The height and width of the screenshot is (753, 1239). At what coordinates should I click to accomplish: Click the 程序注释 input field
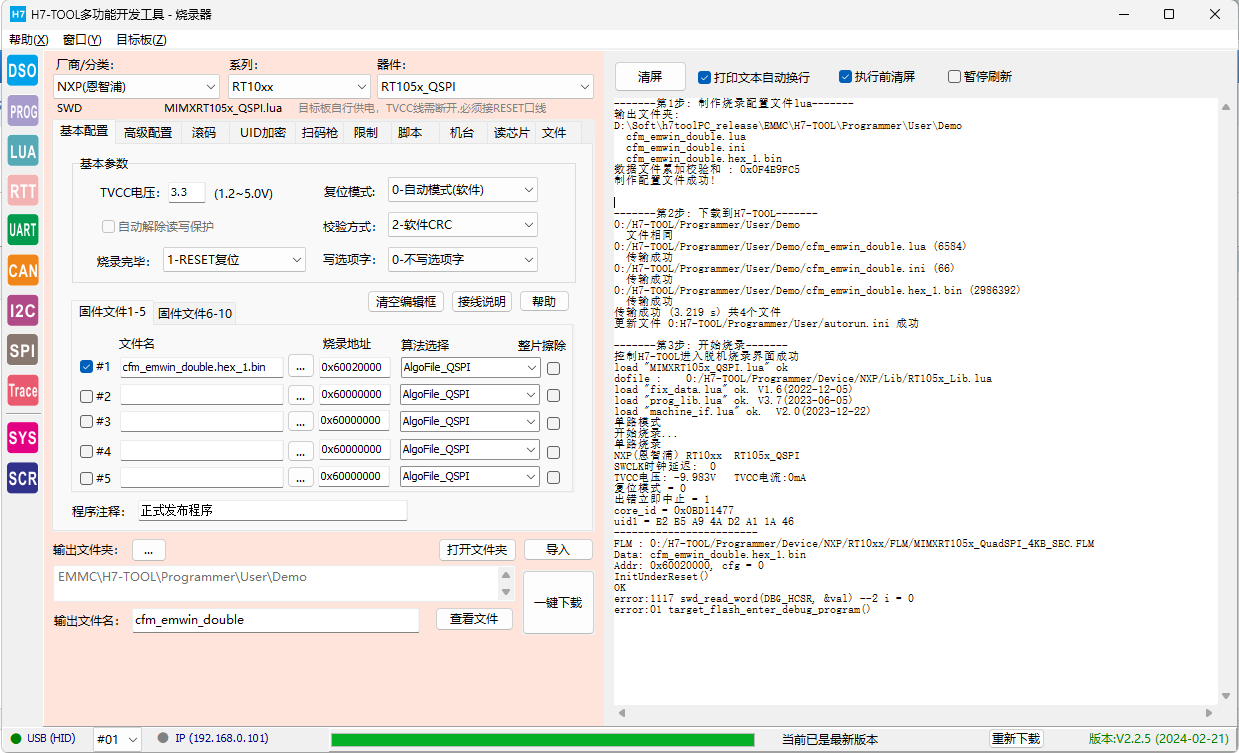pos(272,511)
